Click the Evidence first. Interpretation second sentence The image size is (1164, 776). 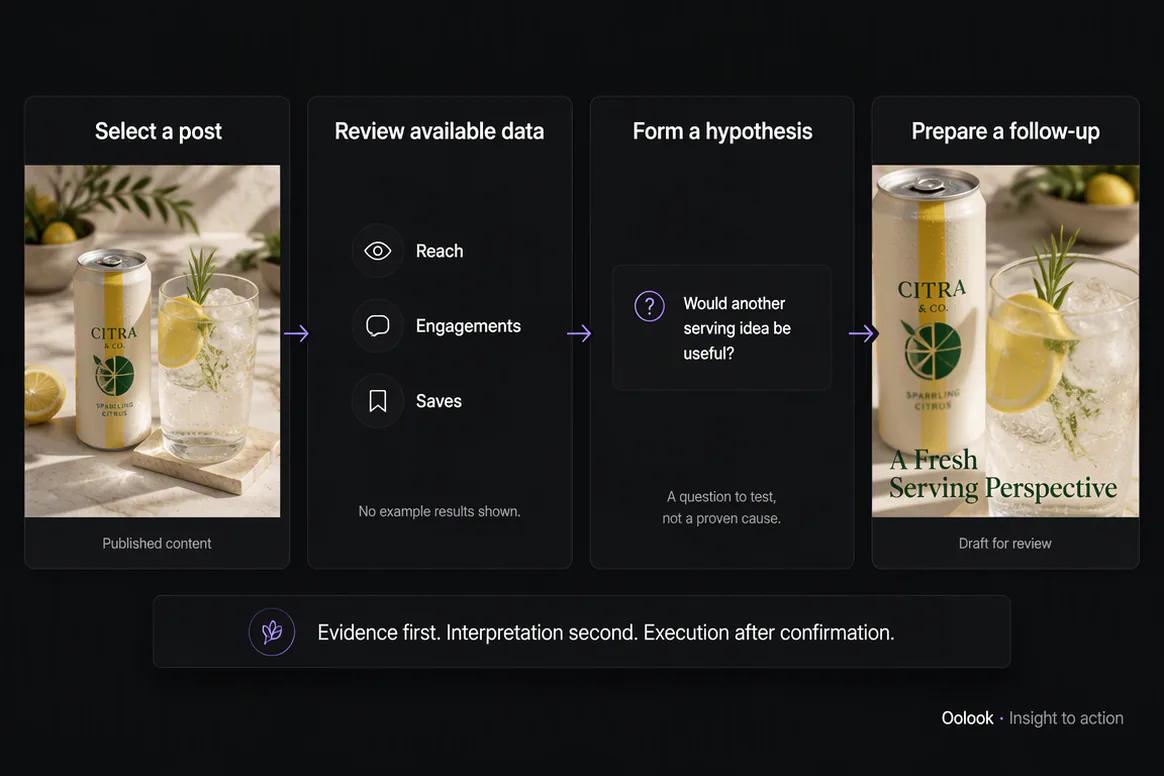(x=606, y=633)
